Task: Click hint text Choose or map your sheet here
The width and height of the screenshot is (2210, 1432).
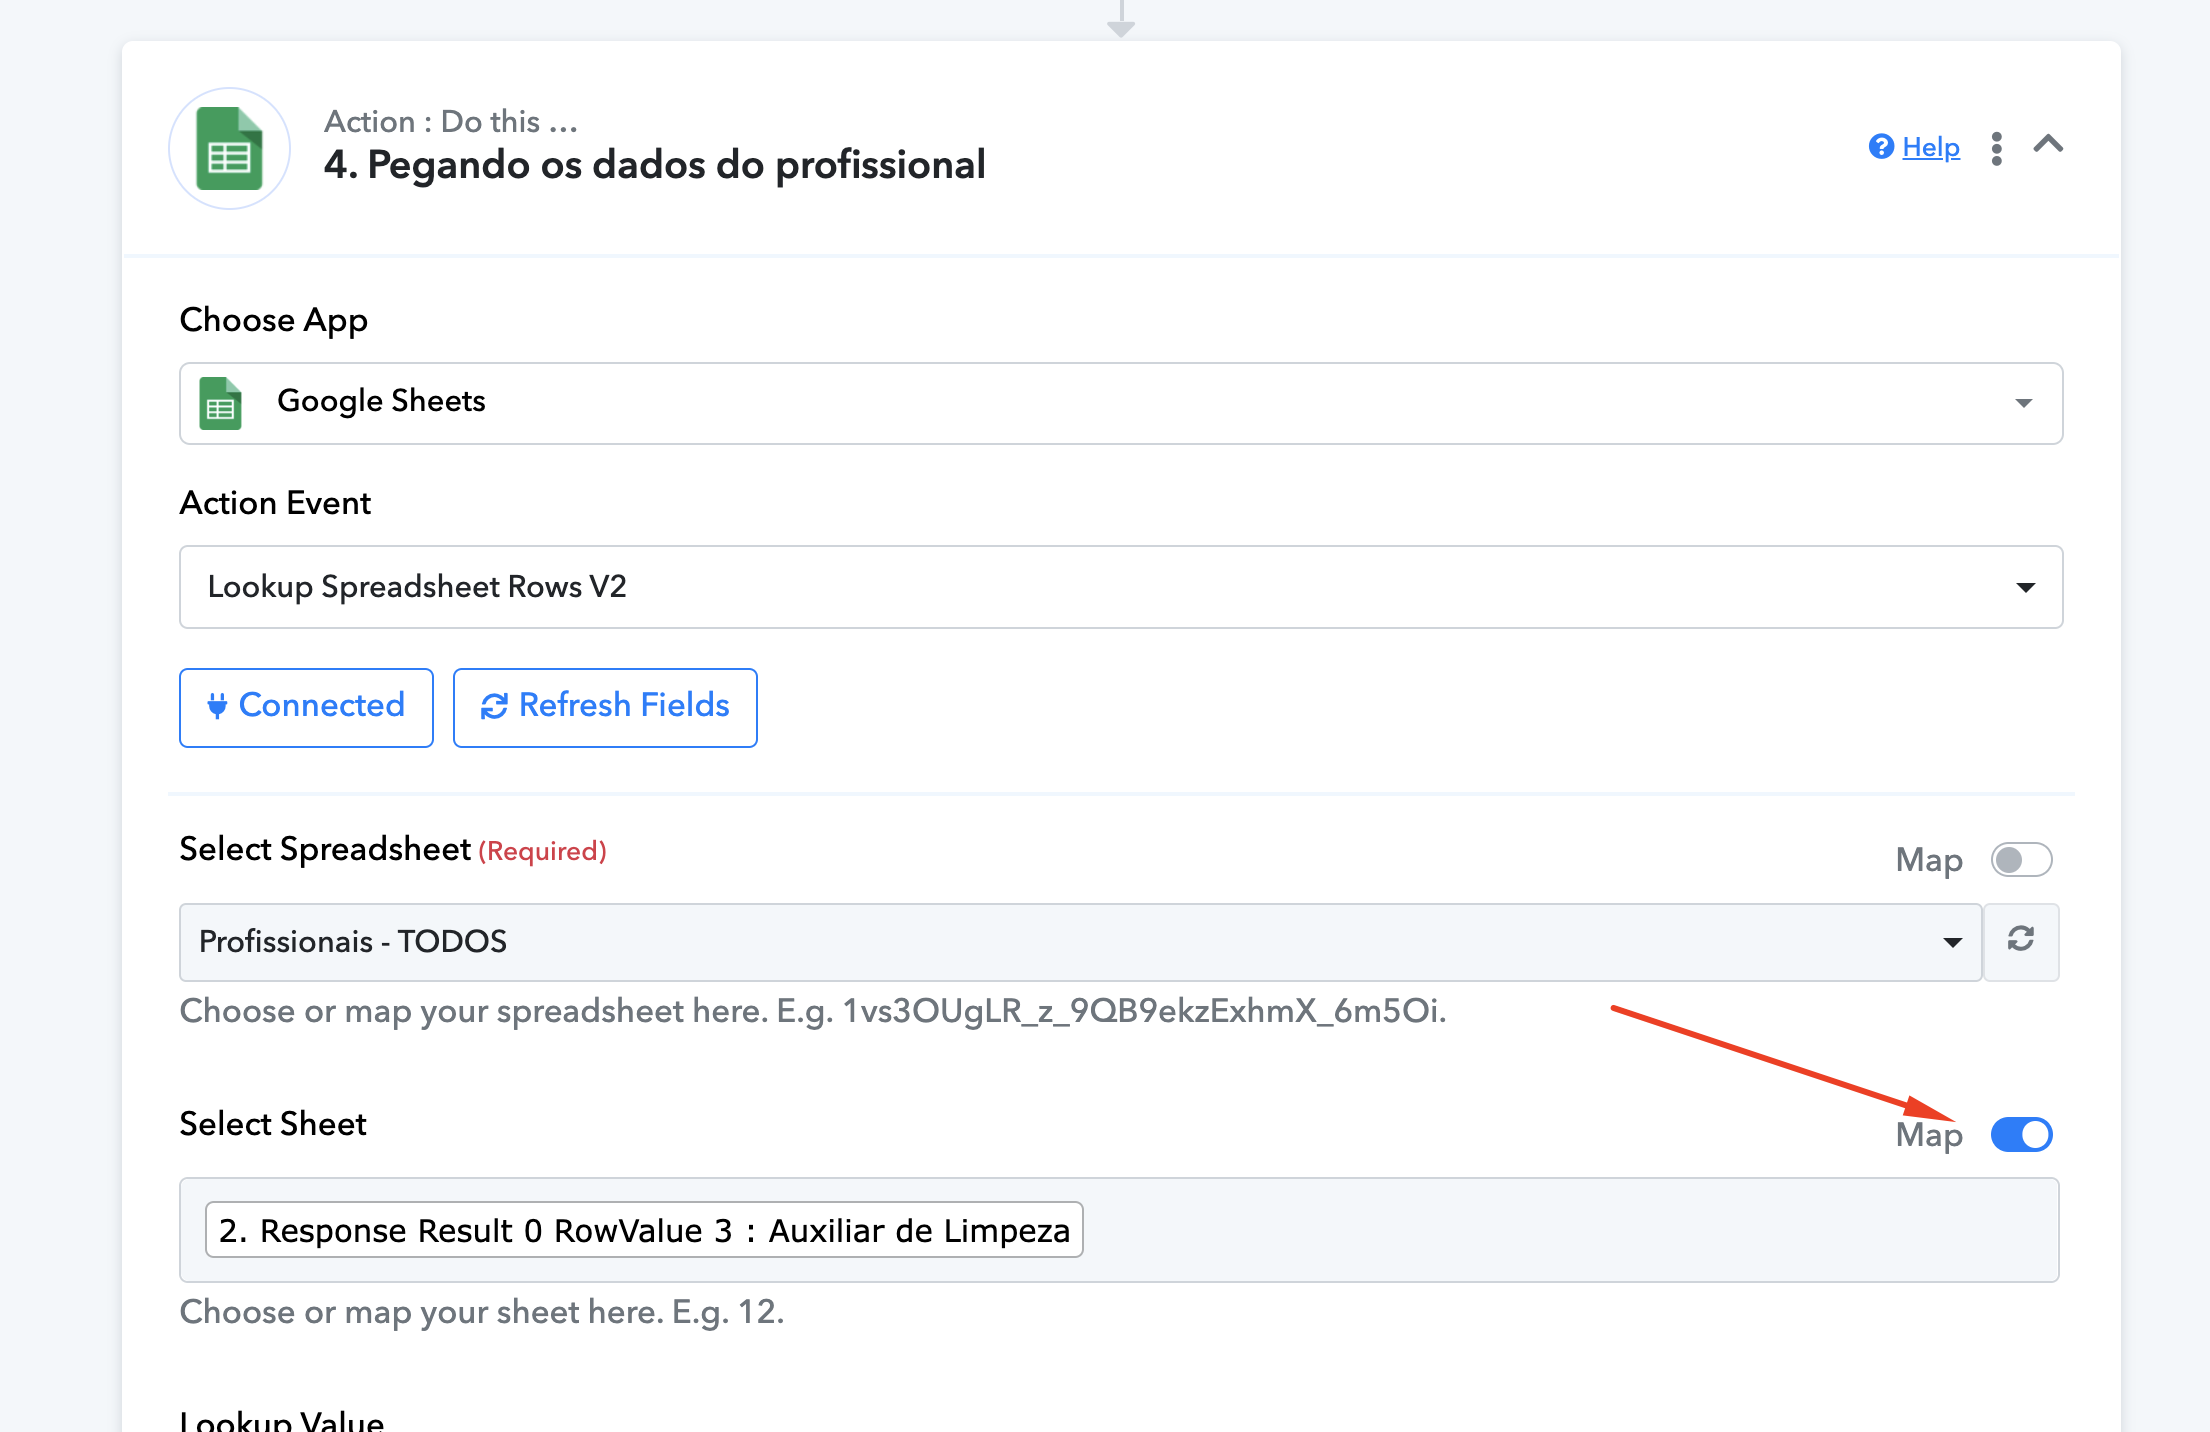Action: click(482, 1312)
